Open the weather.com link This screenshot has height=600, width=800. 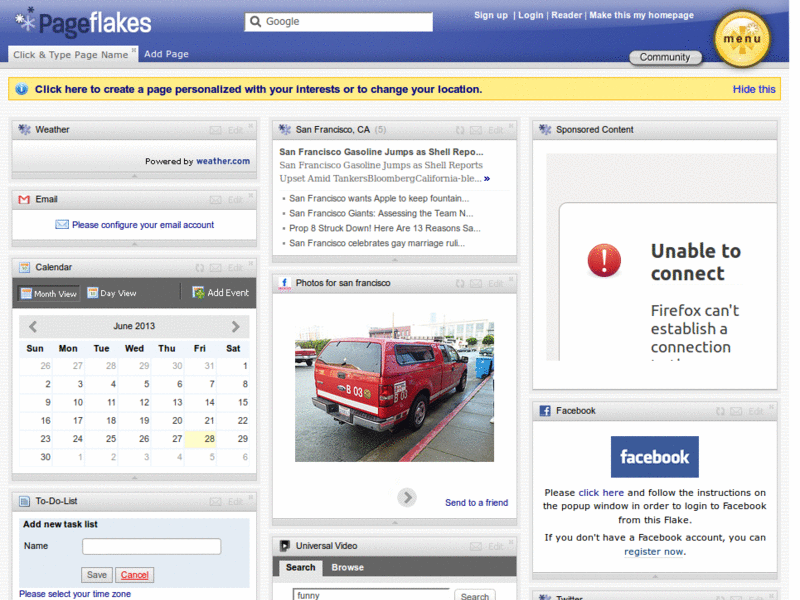click(223, 161)
